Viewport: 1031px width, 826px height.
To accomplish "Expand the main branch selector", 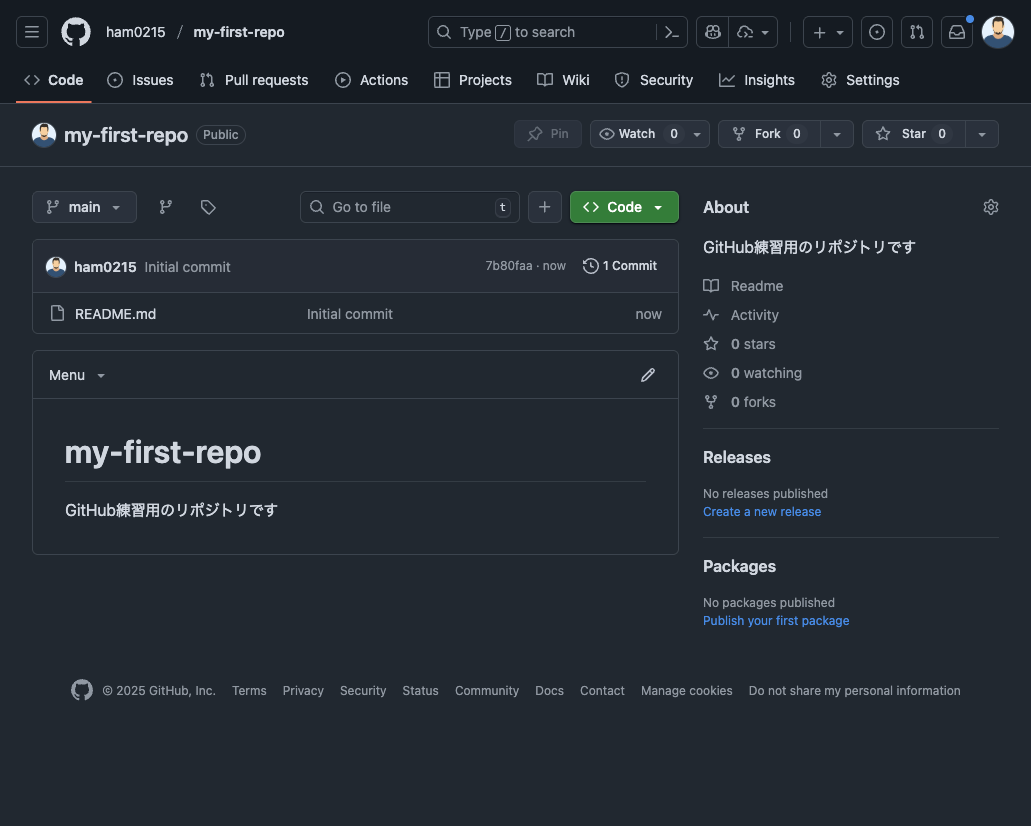I will tap(84, 207).
